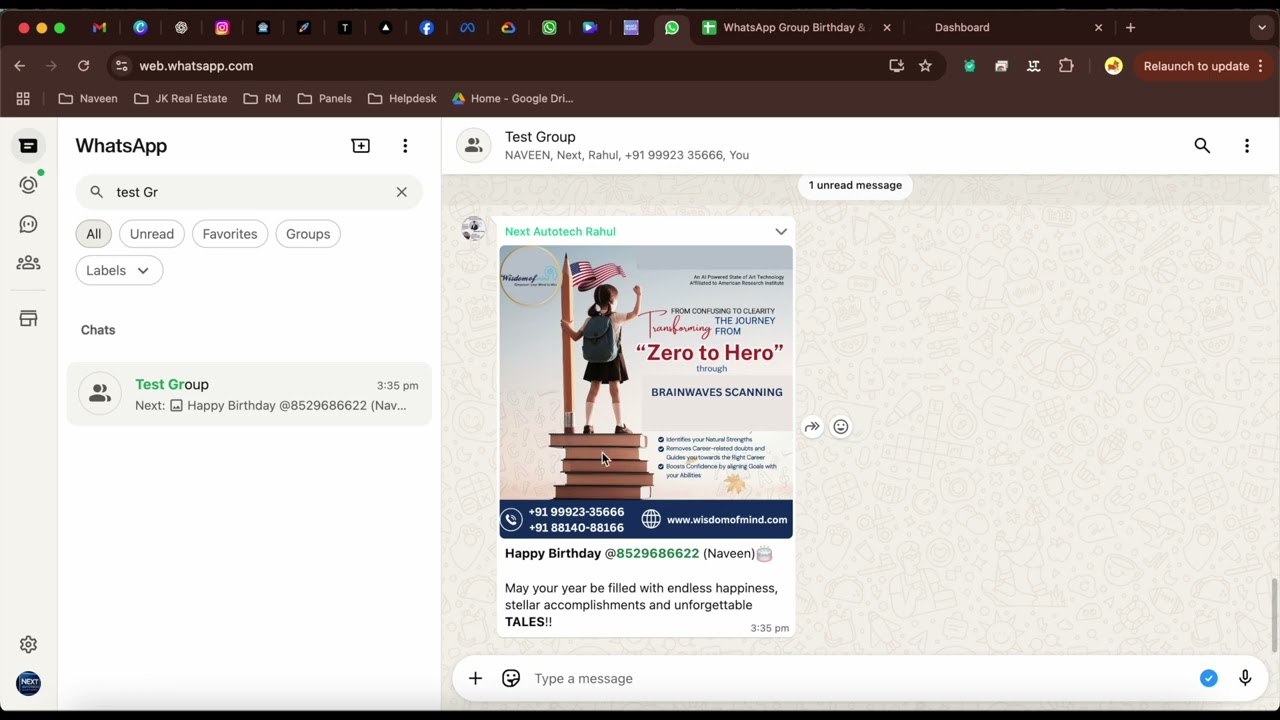Screen dimensions: 1280x720
Task: Click the @8529686622 mention
Action: coord(652,553)
